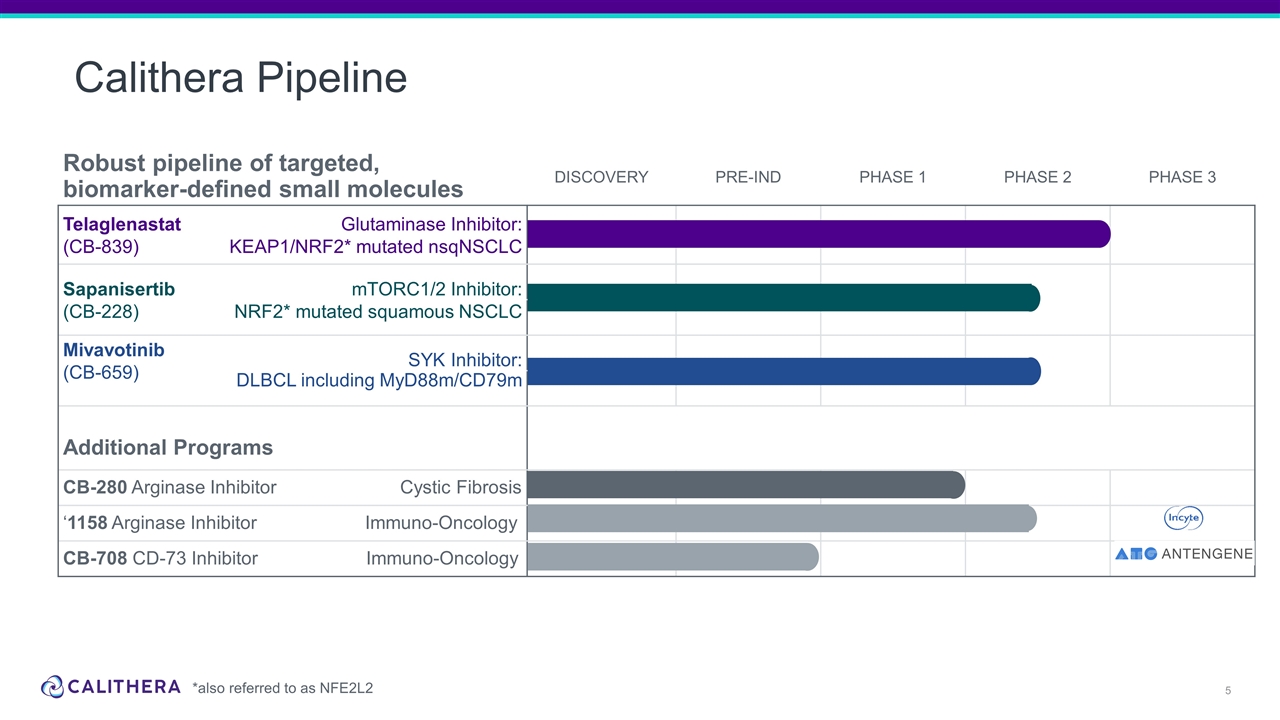Image resolution: width=1280 pixels, height=720 pixels.
Task: Click the purple Telaglenastat progress bar
Action: point(818,233)
